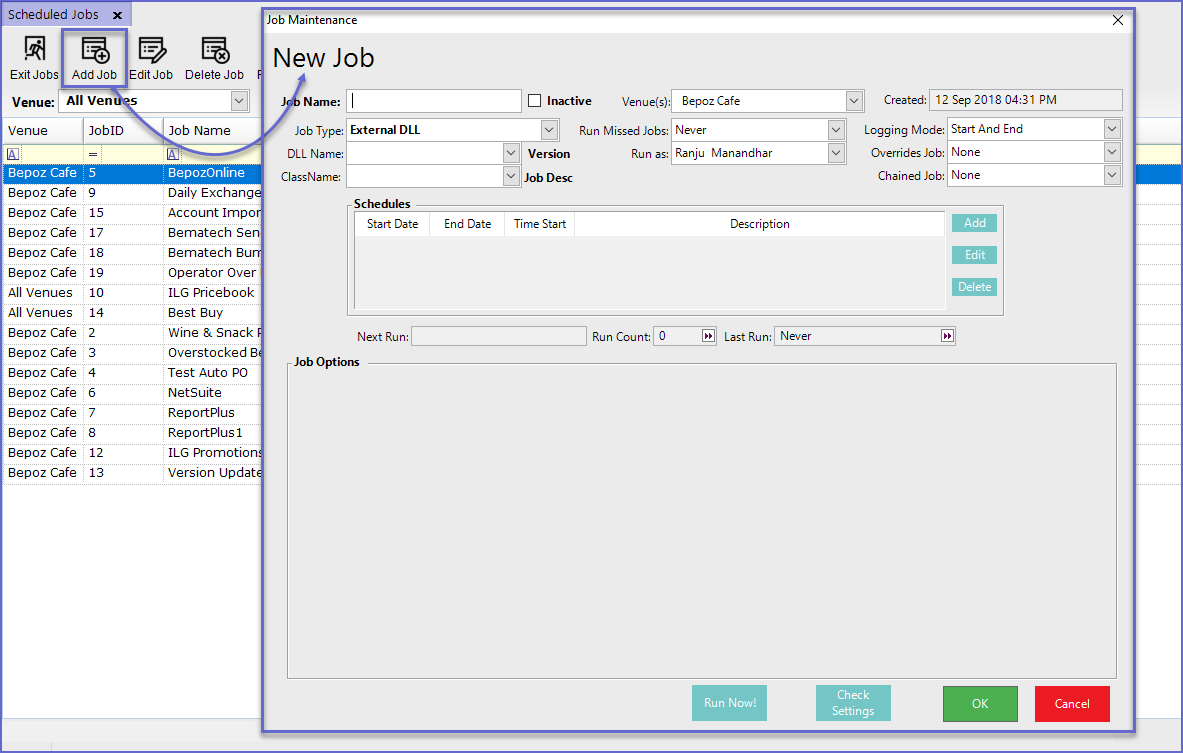1183x753 pixels.
Task: Open the Venue(s) dropdown in dialog
Action: (x=854, y=101)
